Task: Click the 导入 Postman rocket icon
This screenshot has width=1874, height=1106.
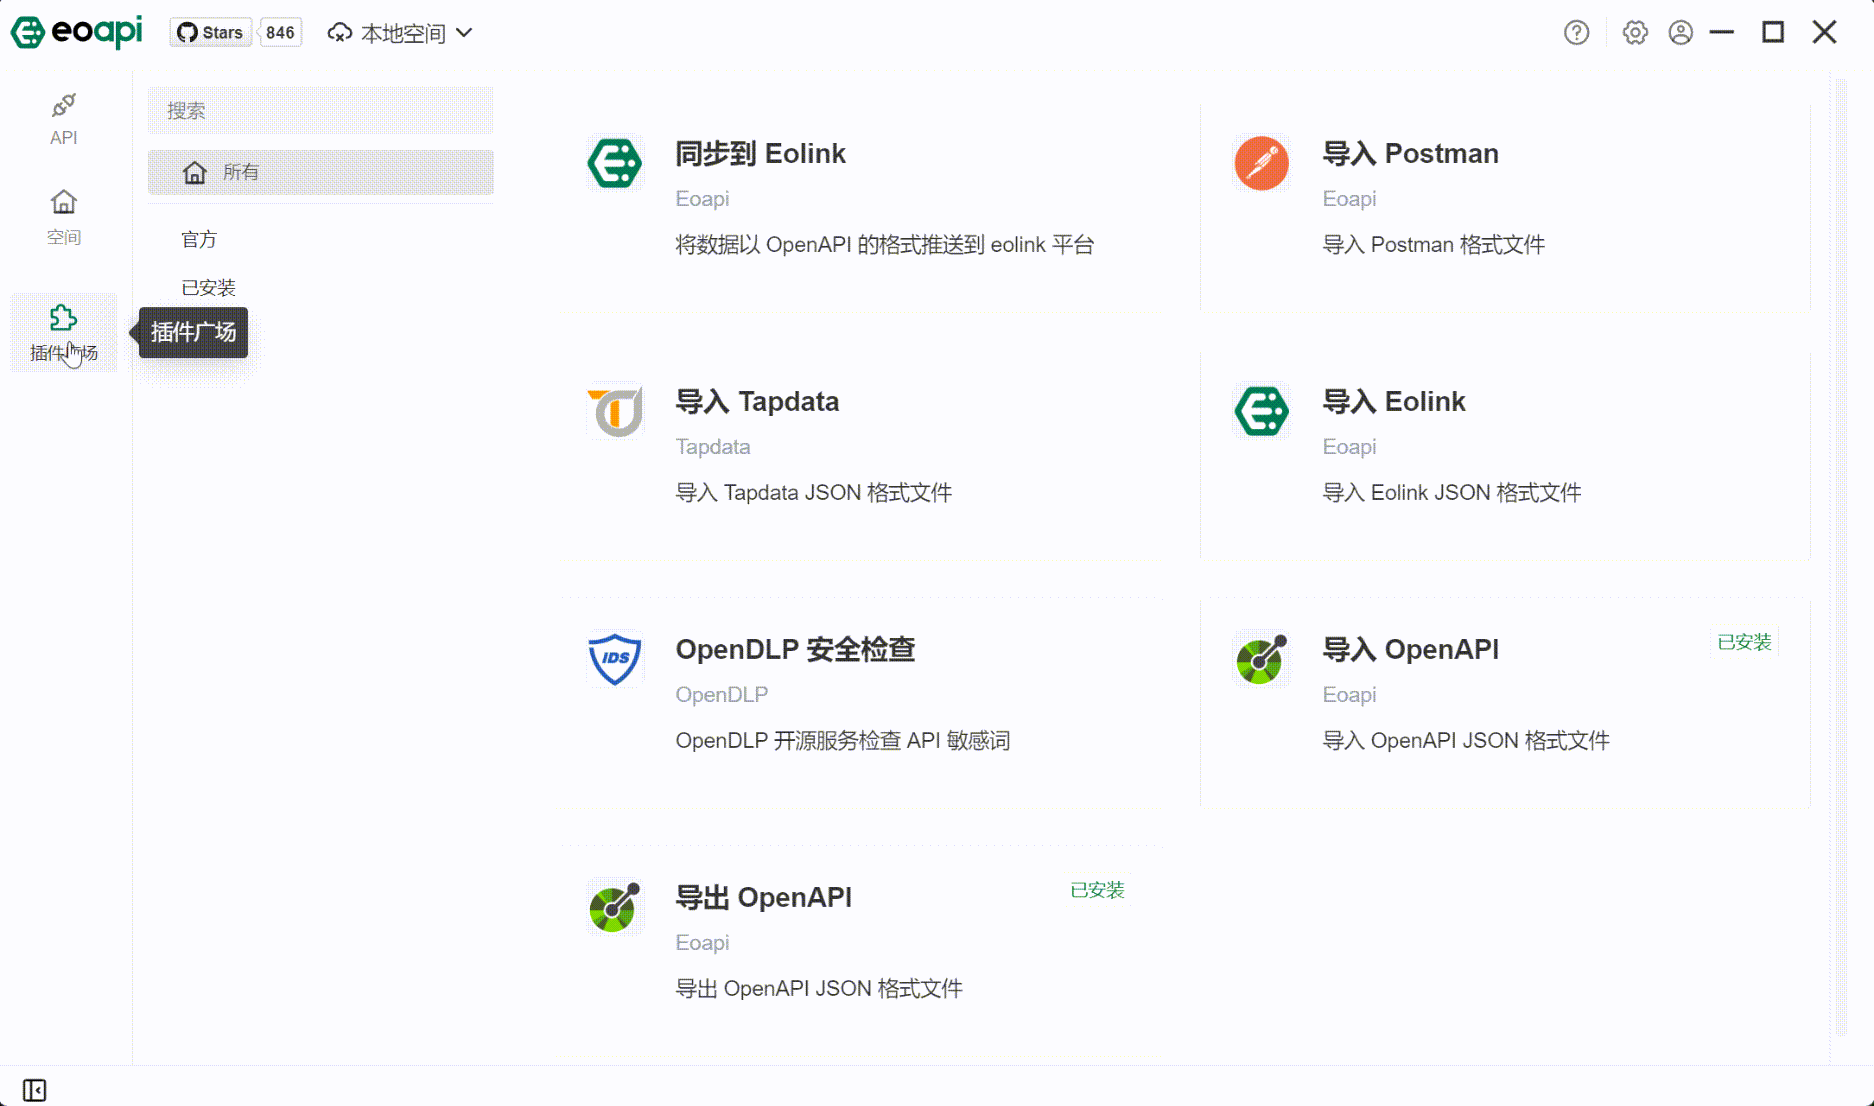Action: [1261, 163]
